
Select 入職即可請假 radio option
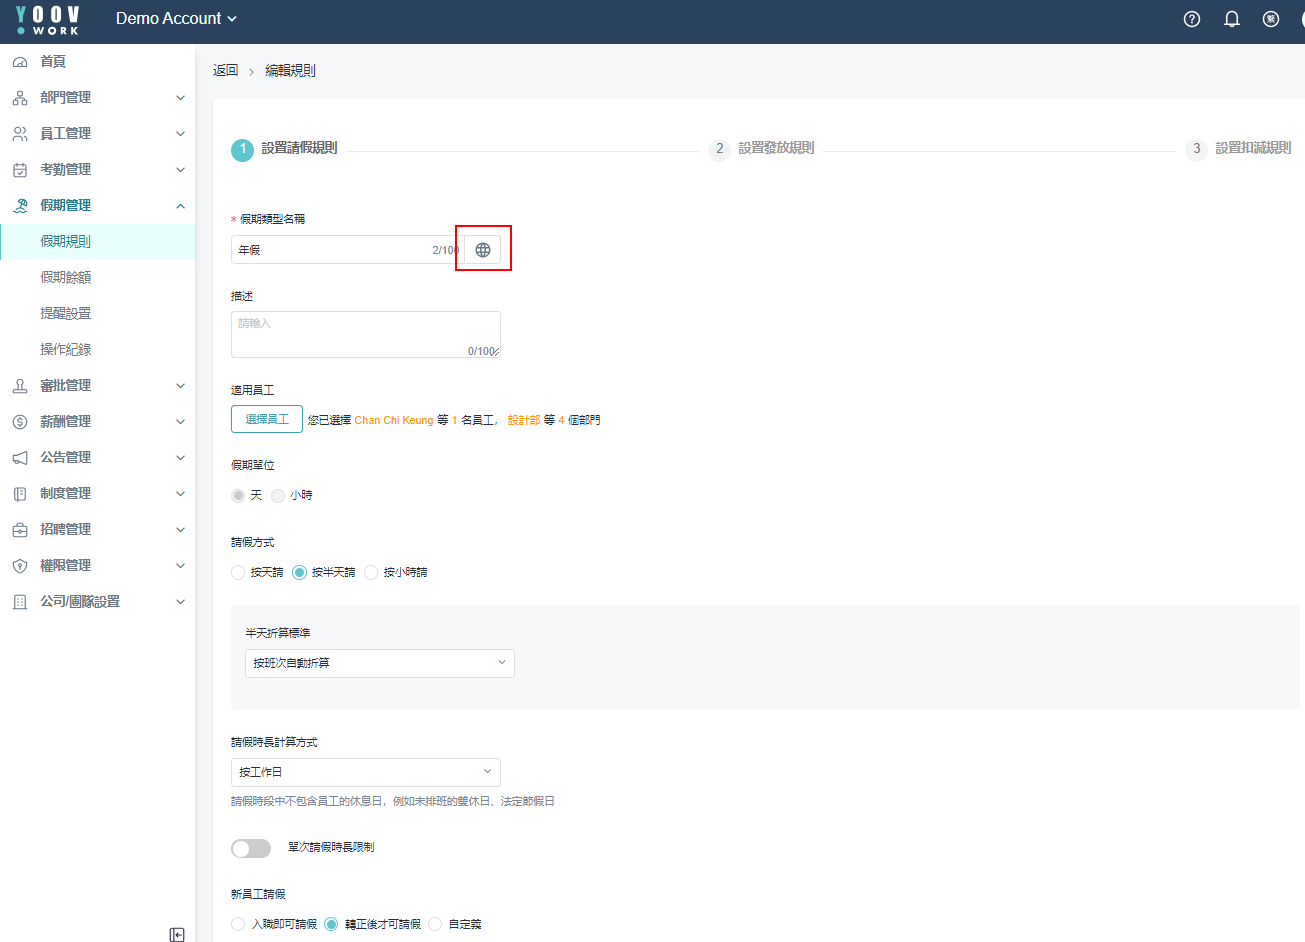point(238,924)
